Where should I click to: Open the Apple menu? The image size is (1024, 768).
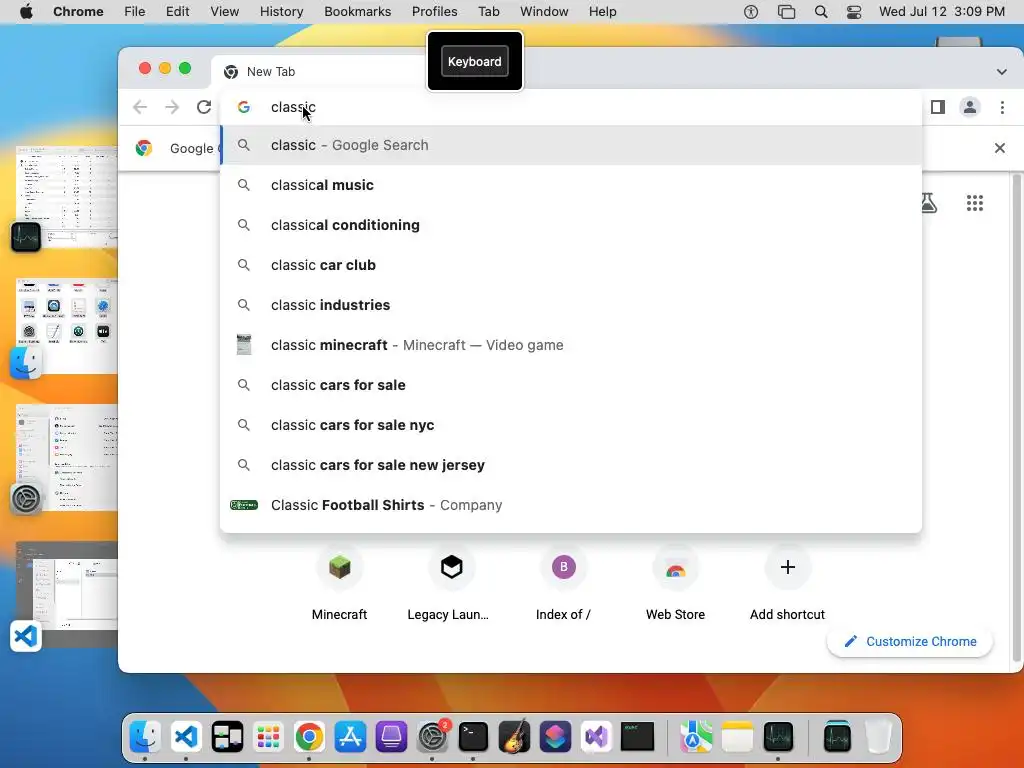pos(26,12)
